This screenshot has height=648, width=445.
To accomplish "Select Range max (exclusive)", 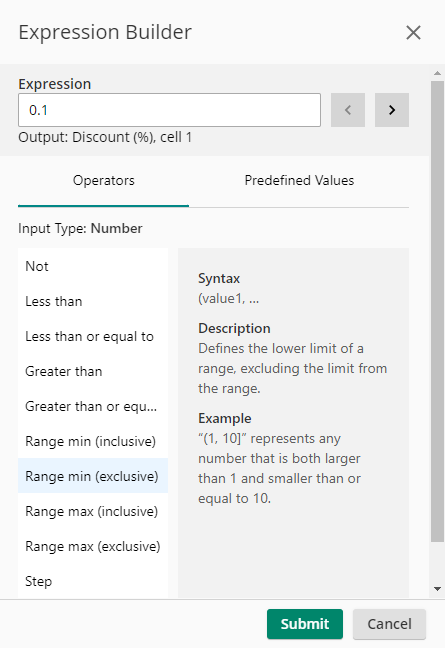I will (x=93, y=546).
